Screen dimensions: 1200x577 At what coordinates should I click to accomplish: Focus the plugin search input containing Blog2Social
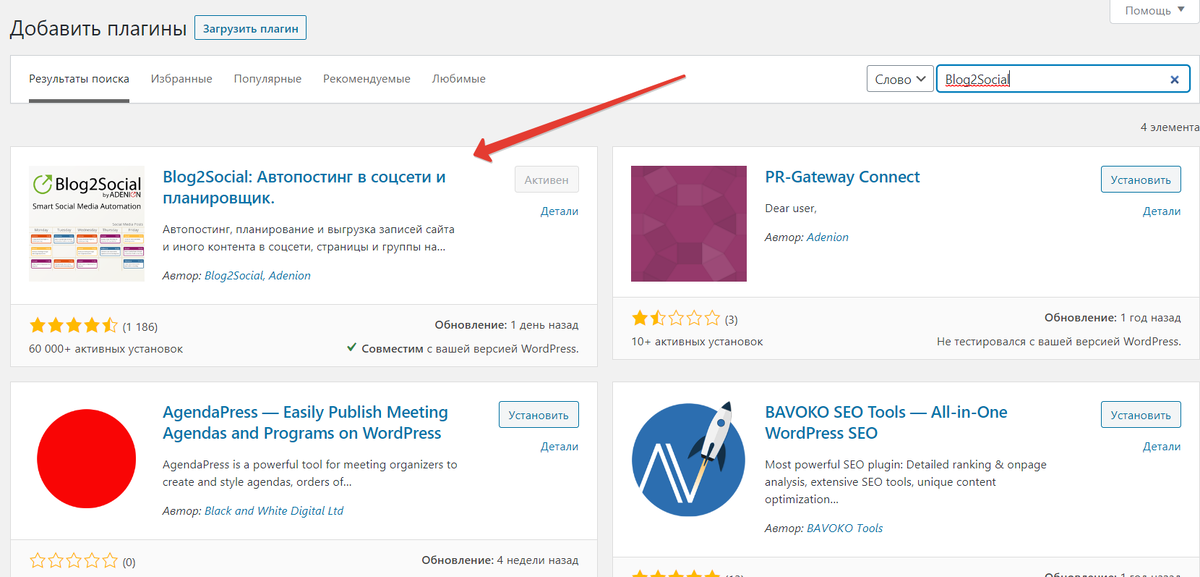pos(1063,80)
